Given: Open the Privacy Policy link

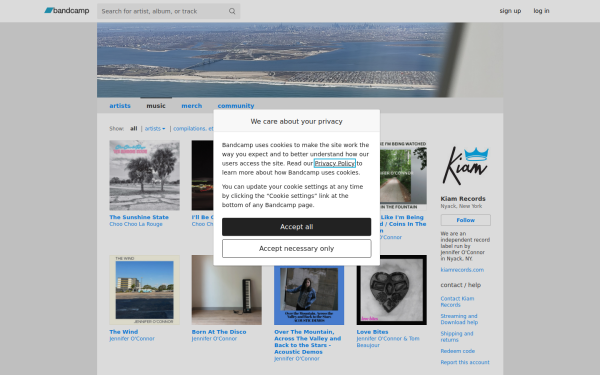Looking at the screenshot, I should tap(334, 163).
